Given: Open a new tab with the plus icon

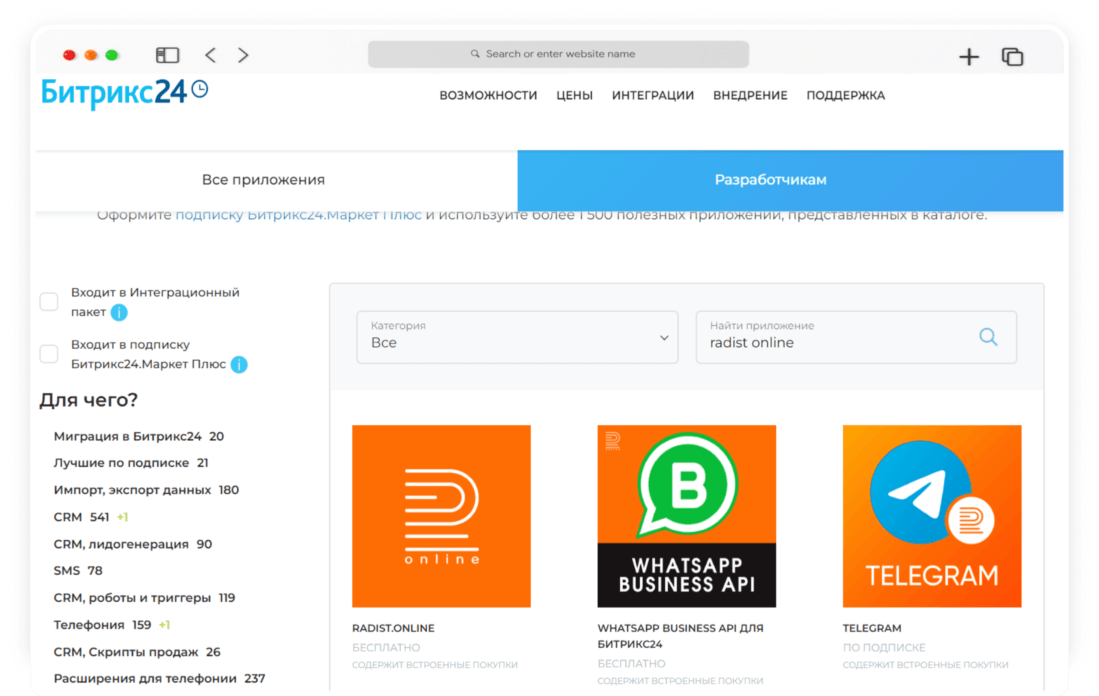Looking at the screenshot, I should (x=969, y=57).
